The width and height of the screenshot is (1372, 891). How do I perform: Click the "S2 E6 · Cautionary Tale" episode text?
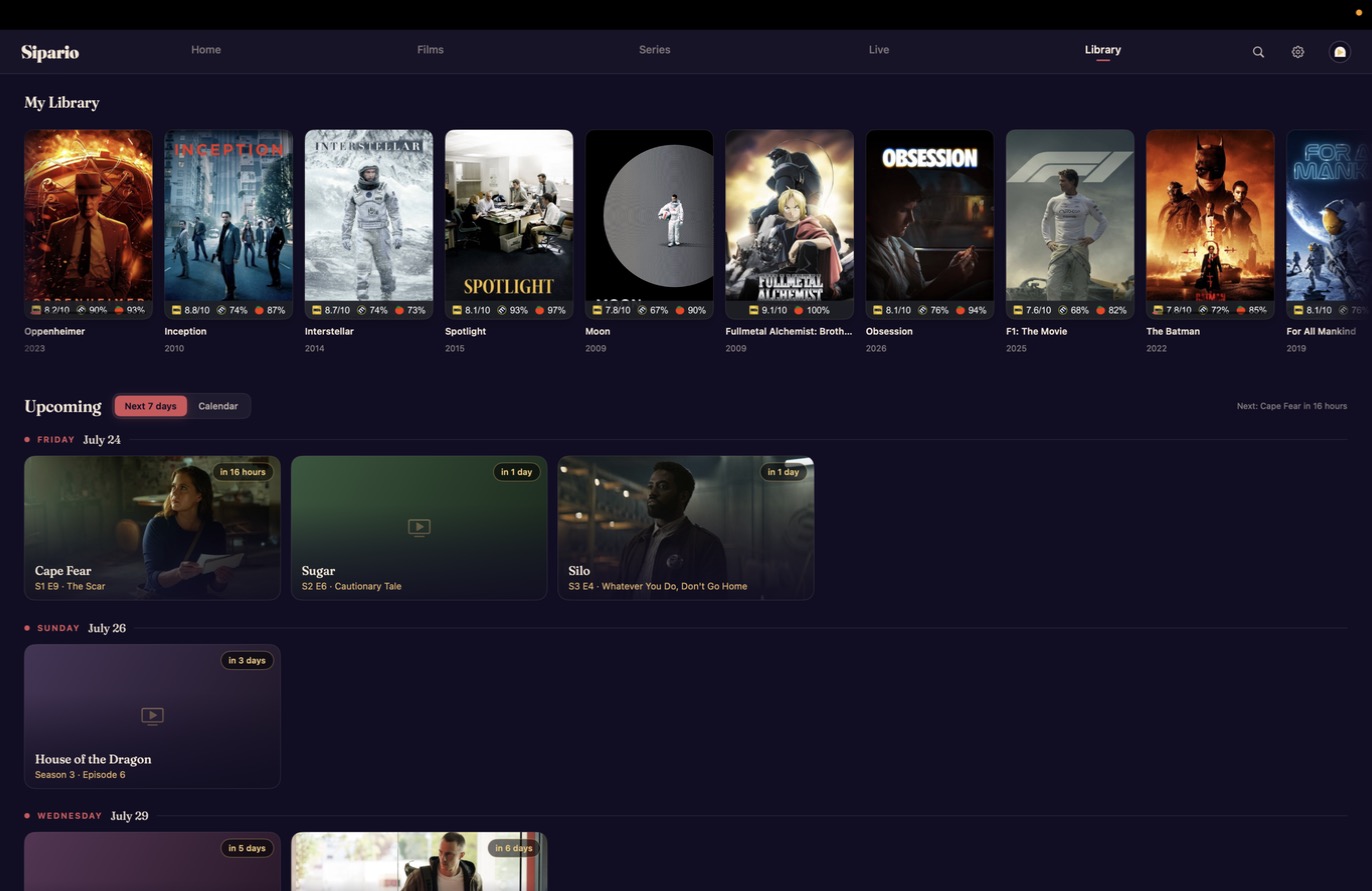(x=351, y=586)
